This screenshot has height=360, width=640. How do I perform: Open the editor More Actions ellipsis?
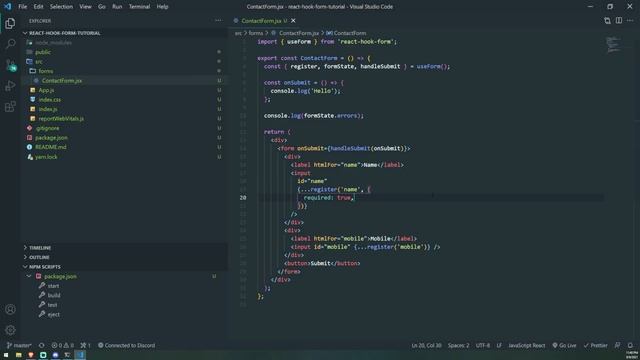point(630,20)
